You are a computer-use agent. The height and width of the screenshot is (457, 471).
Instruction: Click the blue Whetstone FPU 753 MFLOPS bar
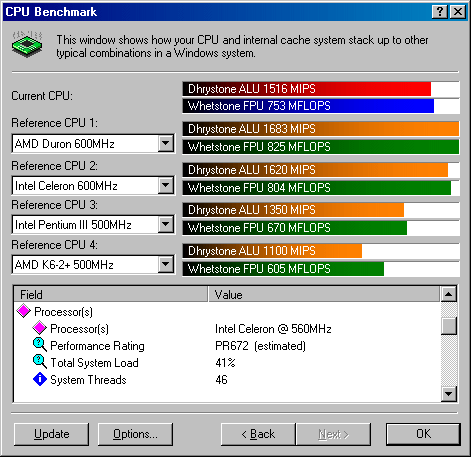pos(308,106)
